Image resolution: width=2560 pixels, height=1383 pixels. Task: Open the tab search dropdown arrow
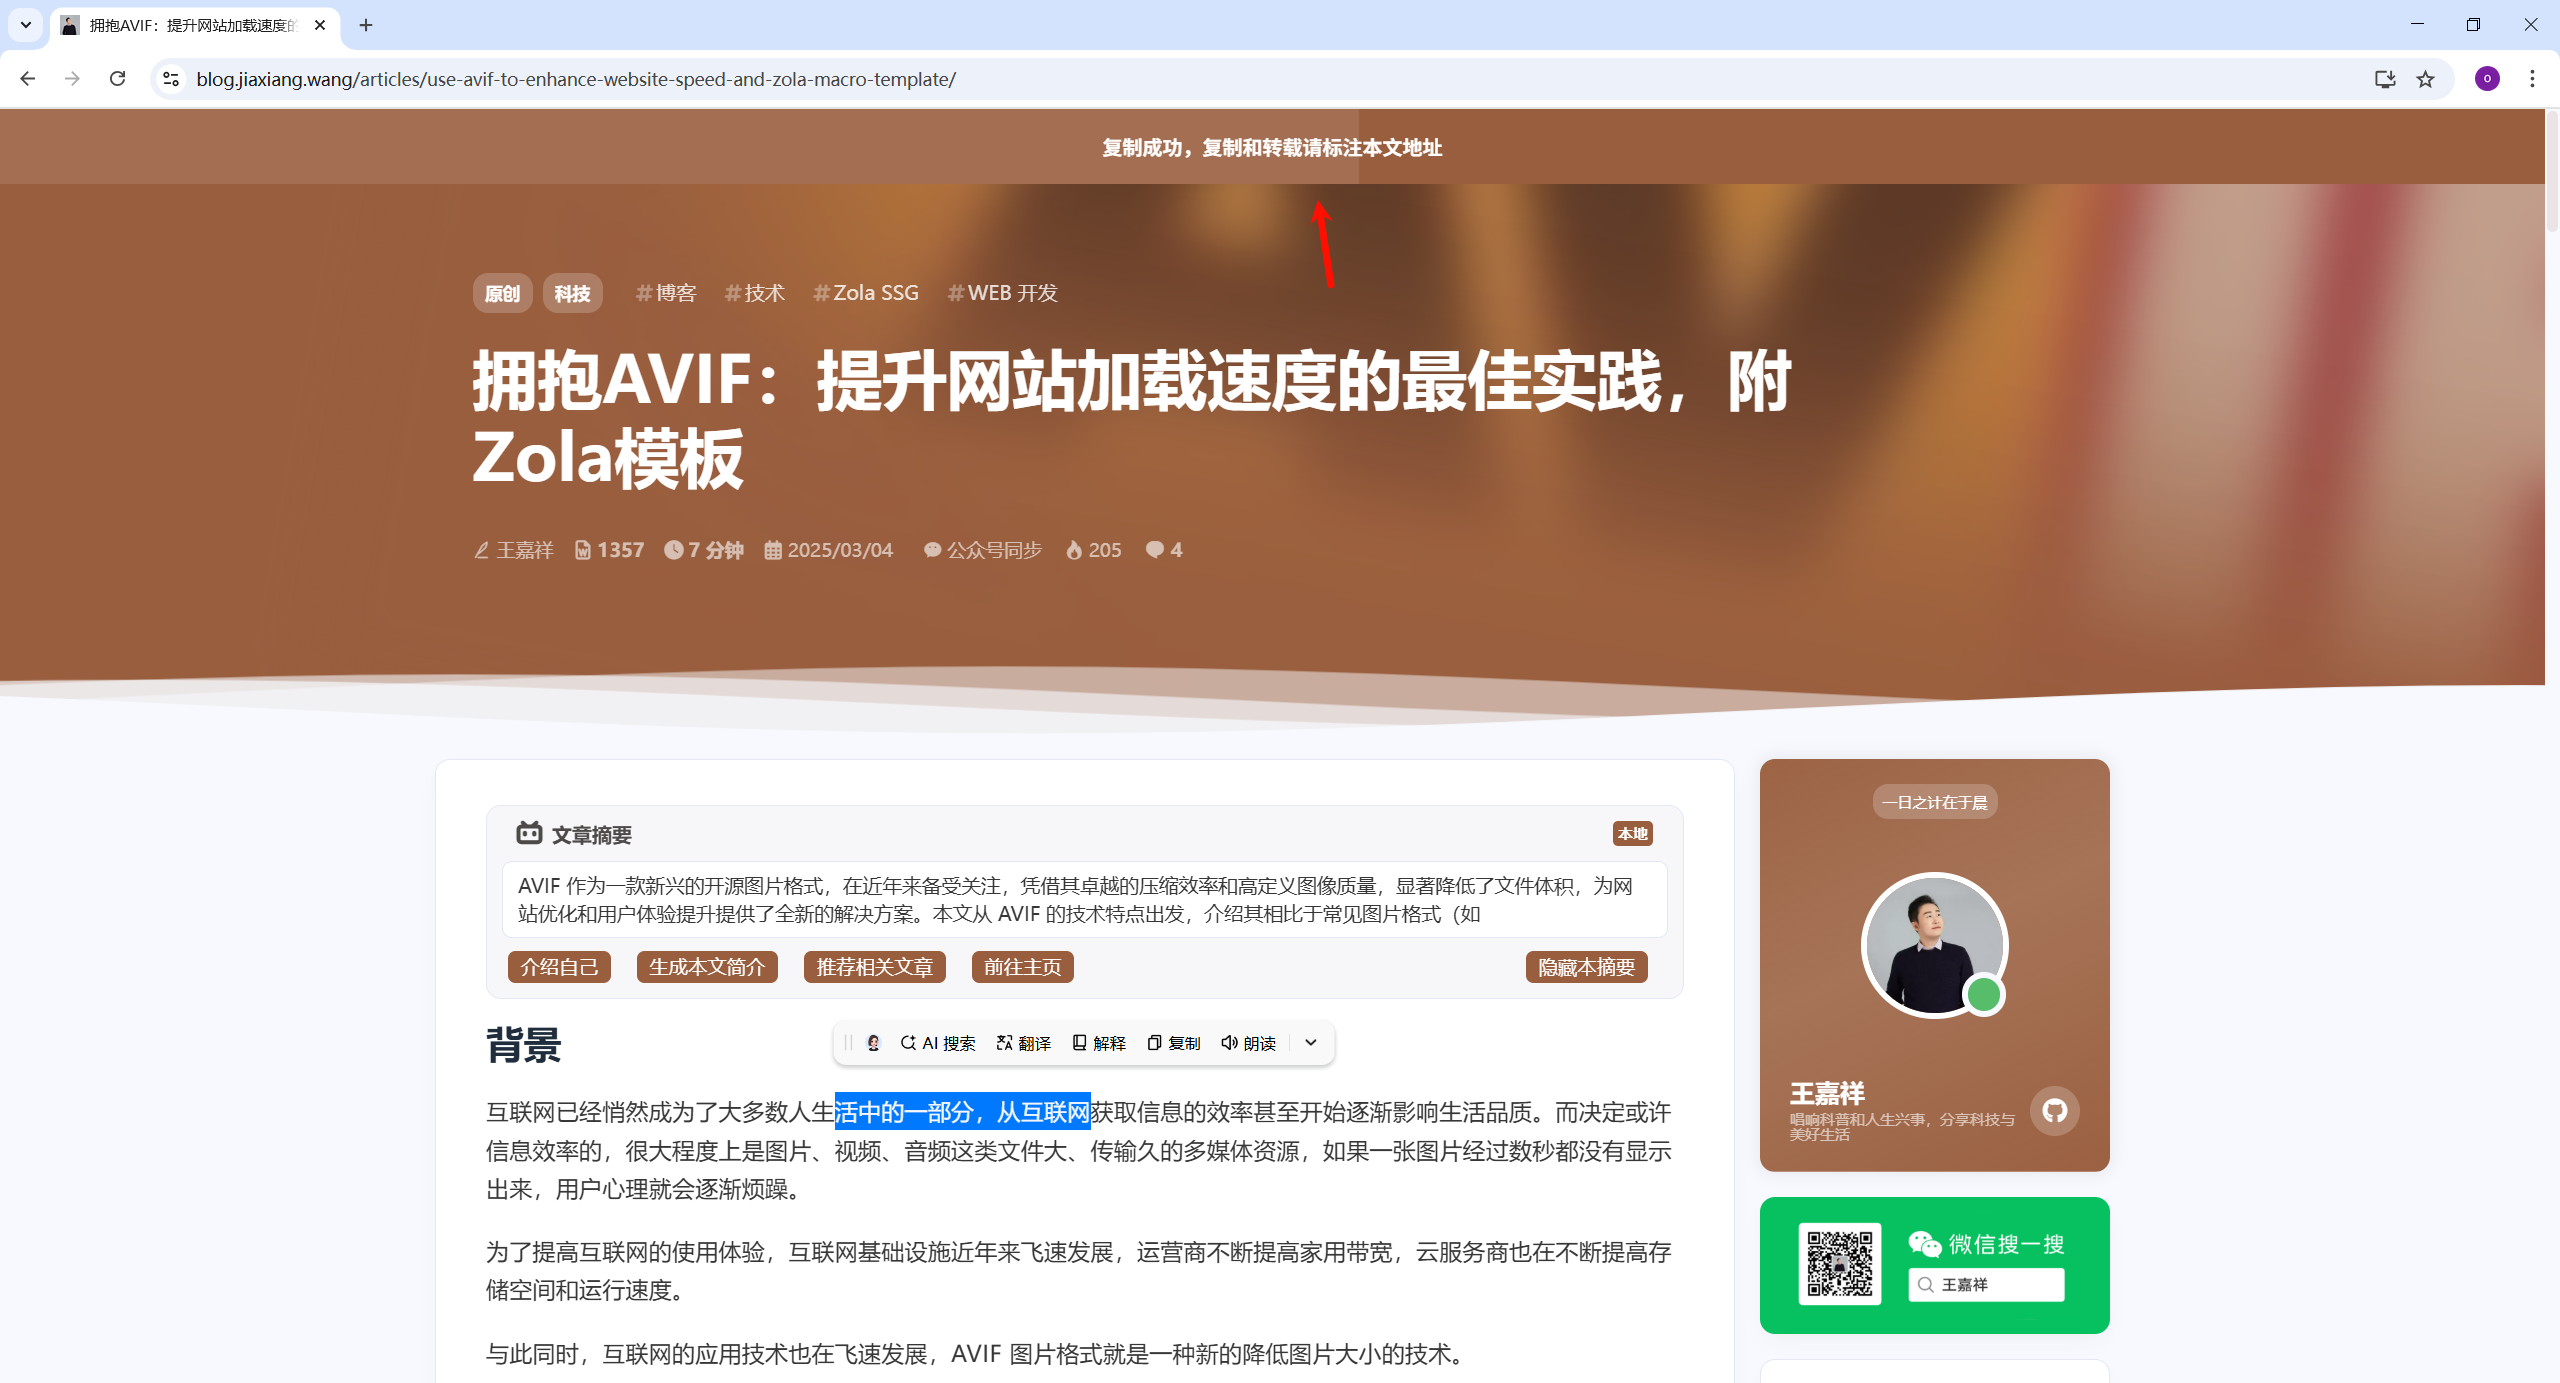pos(26,25)
